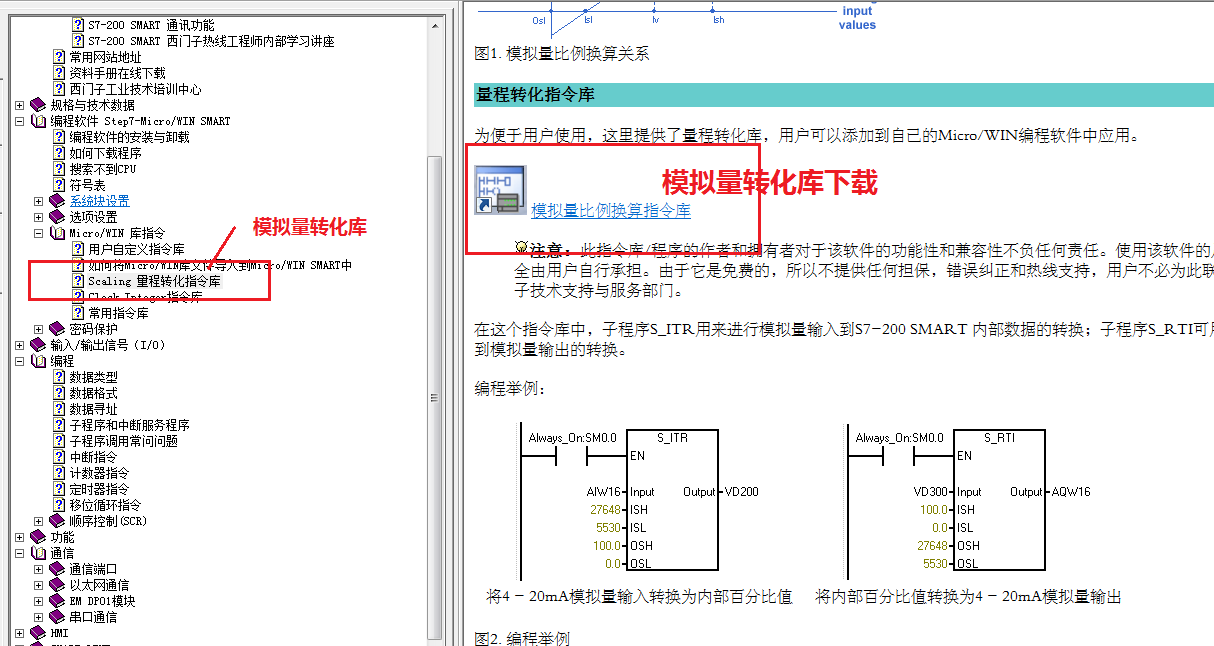Click the closed book icon for 密码保护
Image resolution: width=1214 pixels, height=646 pixels.
pos(57,329)
